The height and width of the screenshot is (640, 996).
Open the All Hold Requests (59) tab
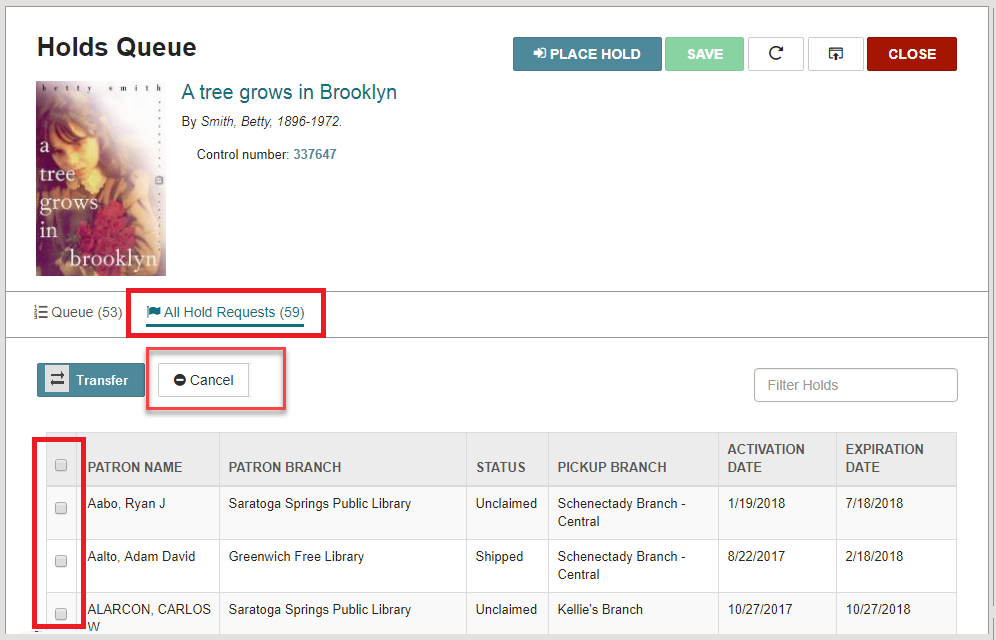(225, 312)
